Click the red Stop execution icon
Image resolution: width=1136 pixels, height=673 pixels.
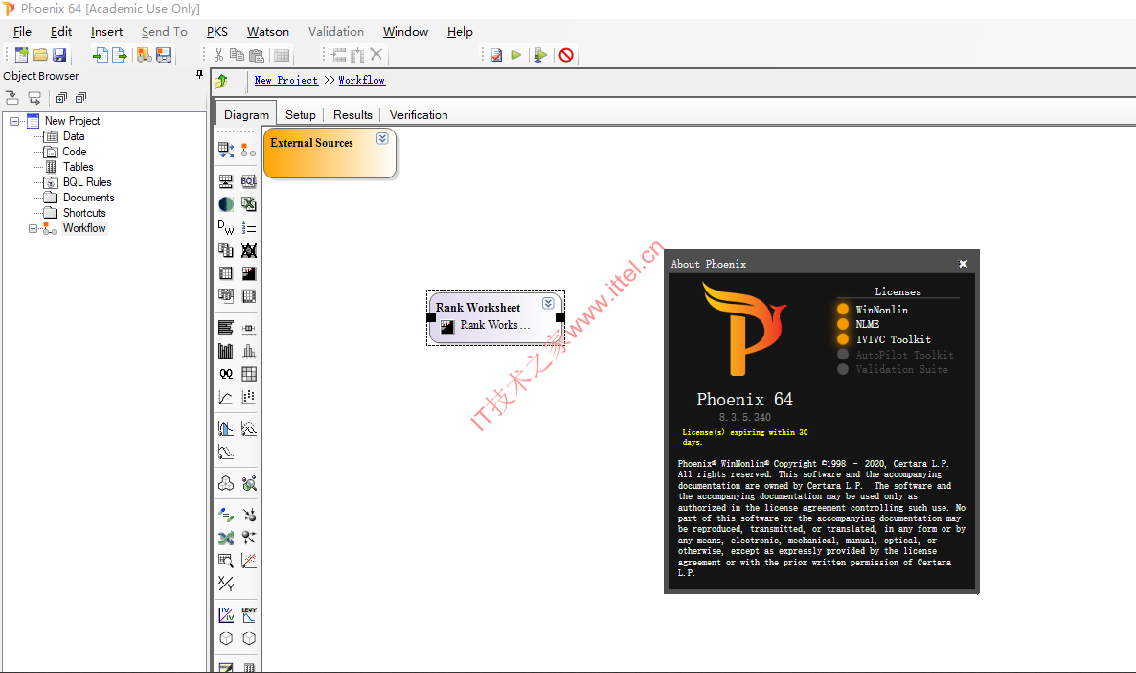[x=567, y=55]
